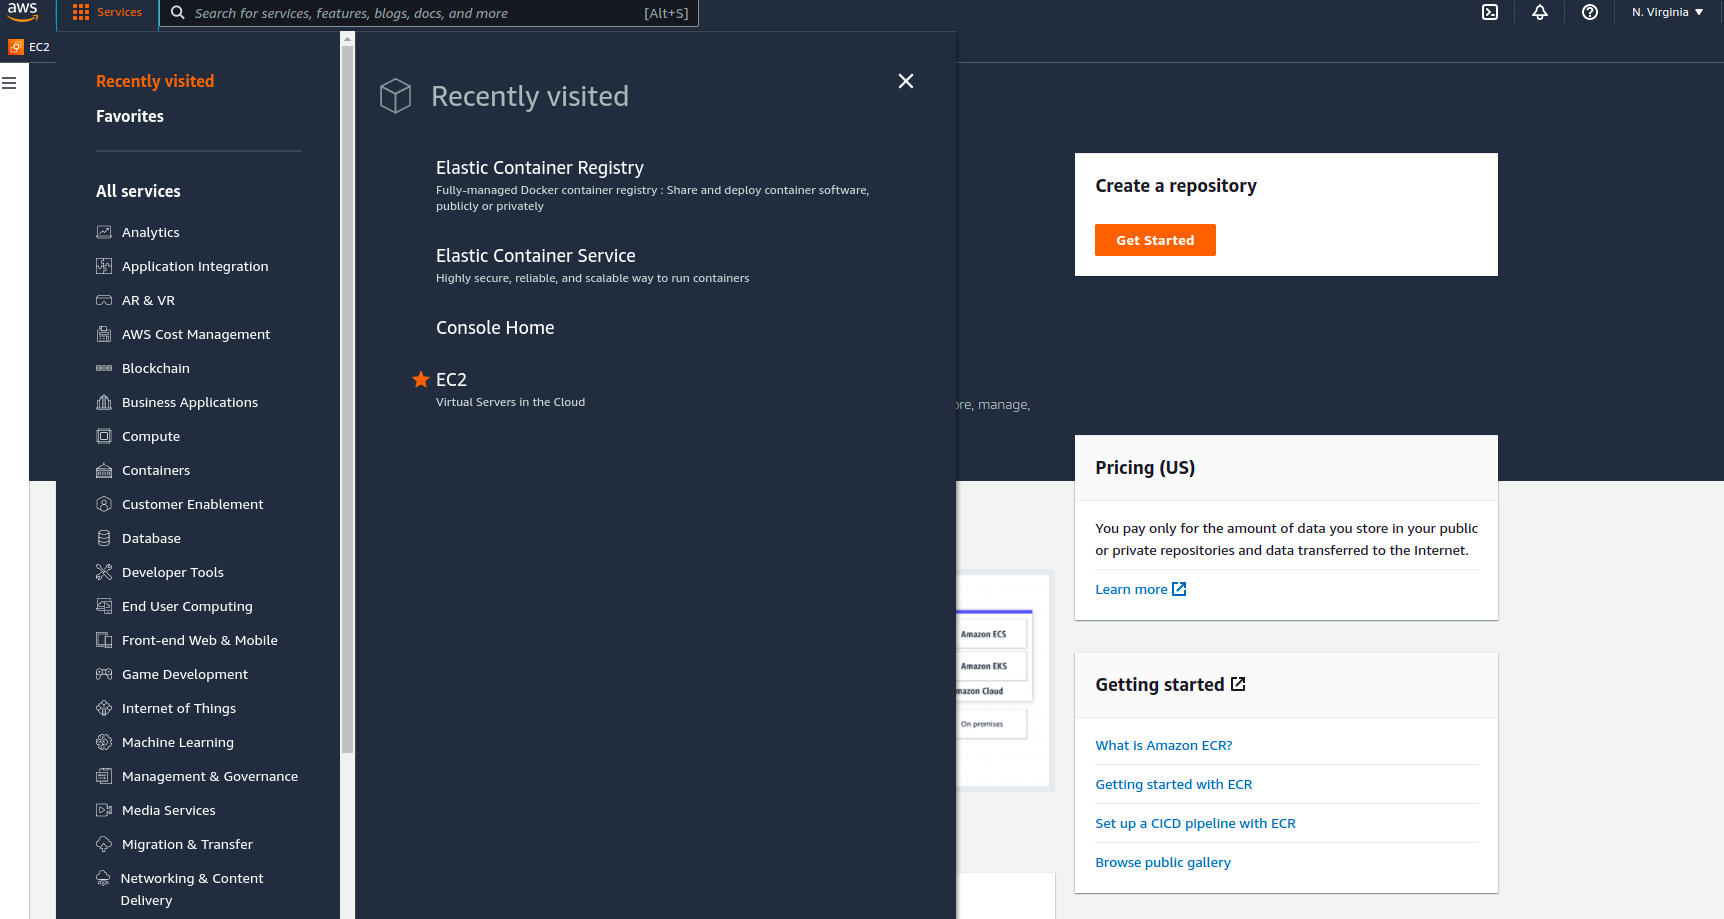Switch to the Favorites section
Image resolution: width=1724 pixels, height=919 pixels.
point(129,116)
